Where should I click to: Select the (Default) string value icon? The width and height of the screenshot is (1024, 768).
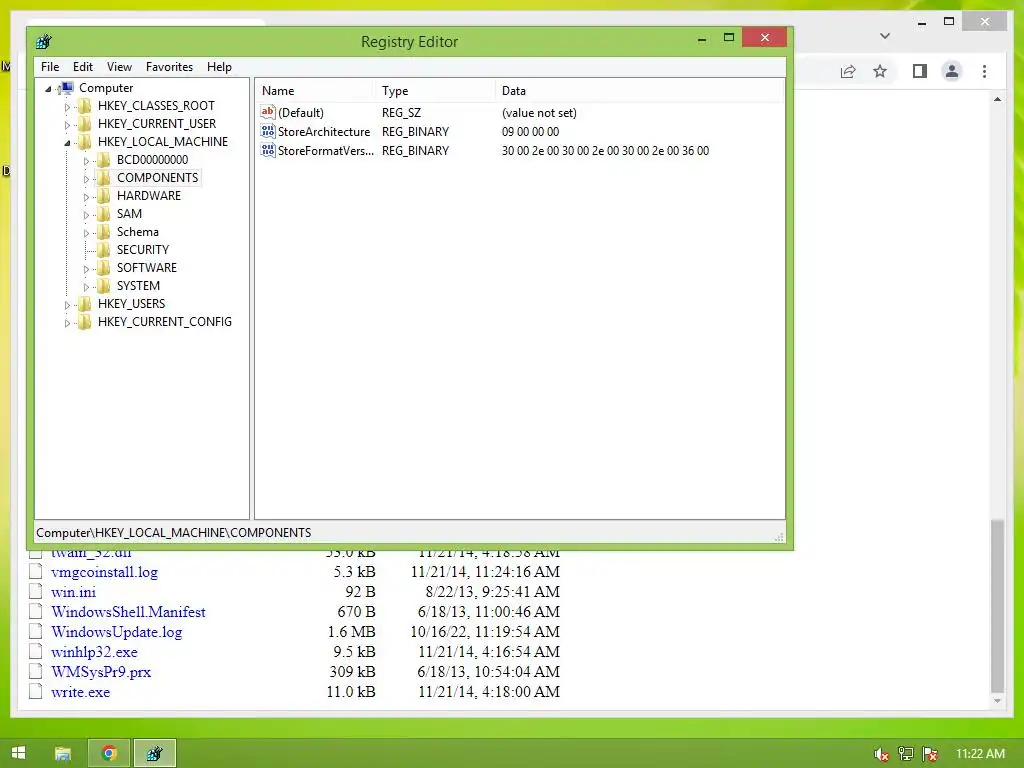268,112
